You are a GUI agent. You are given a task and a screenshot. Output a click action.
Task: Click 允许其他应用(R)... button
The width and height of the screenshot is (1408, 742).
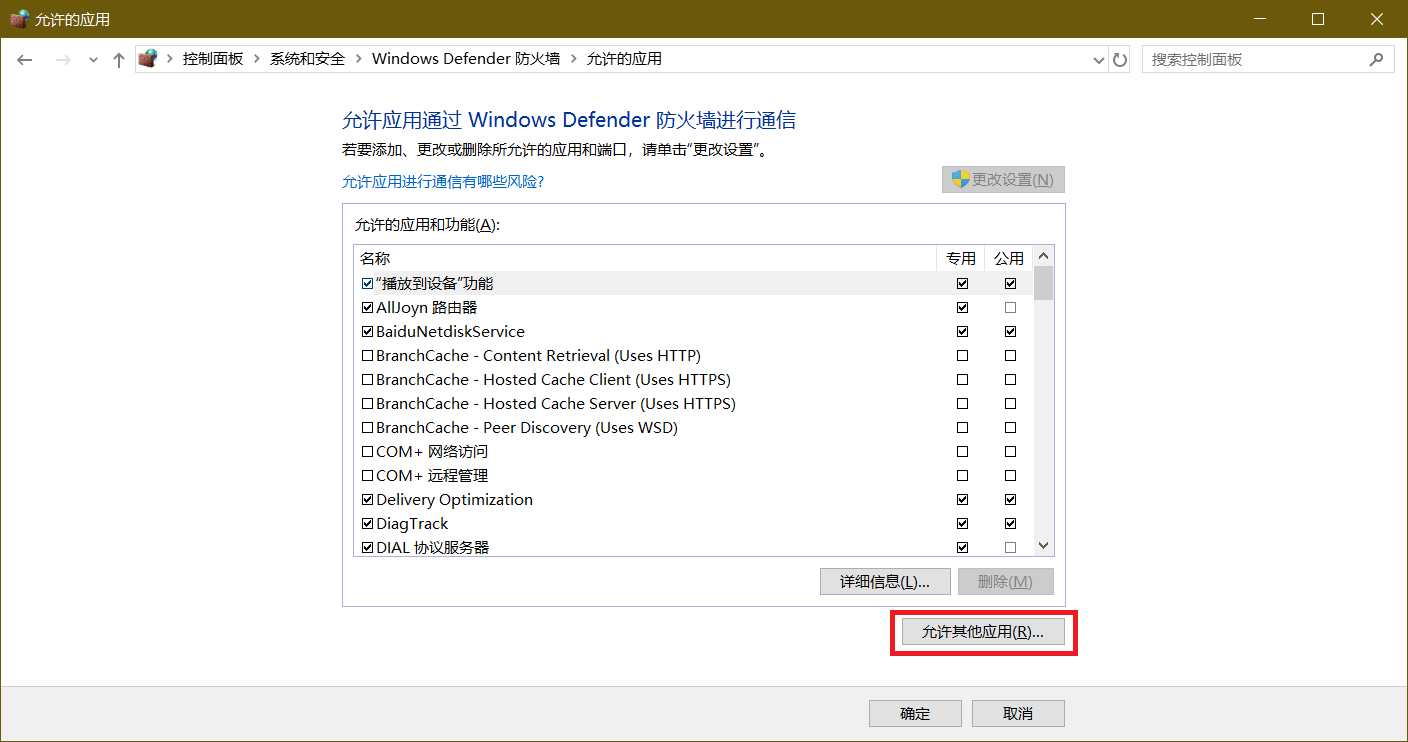pyautogui.click(x=982, y=632)
